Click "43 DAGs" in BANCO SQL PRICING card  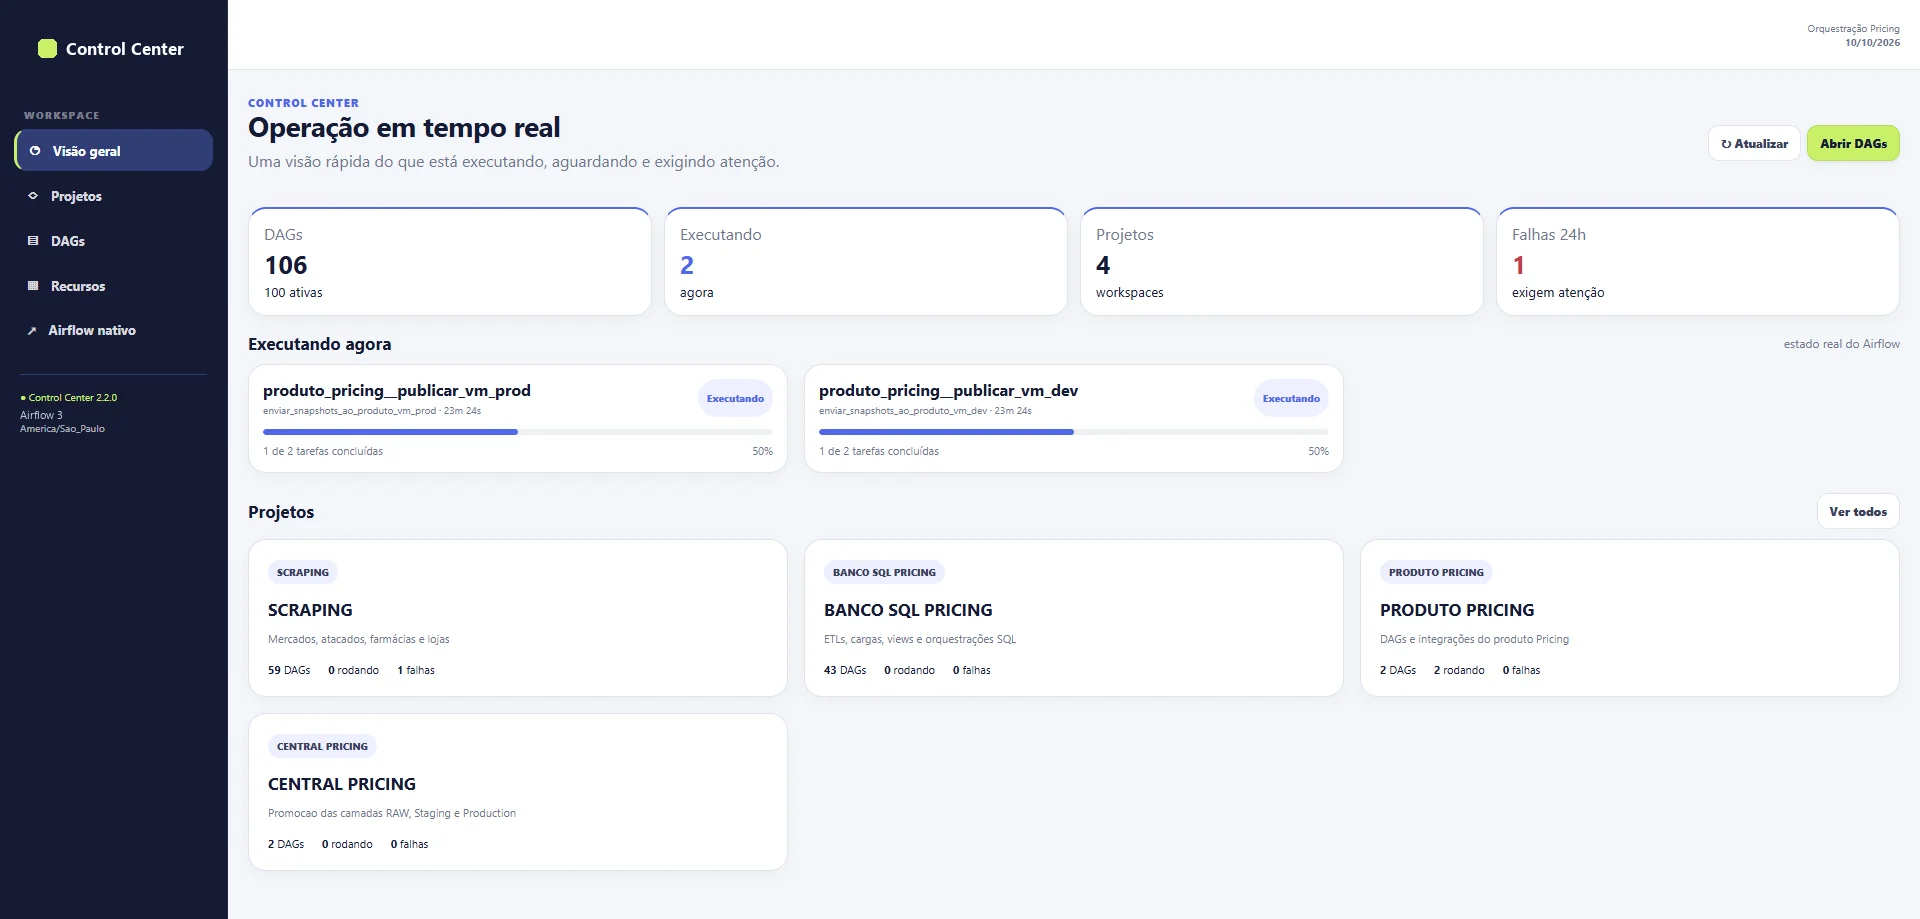tap(845, 671)
